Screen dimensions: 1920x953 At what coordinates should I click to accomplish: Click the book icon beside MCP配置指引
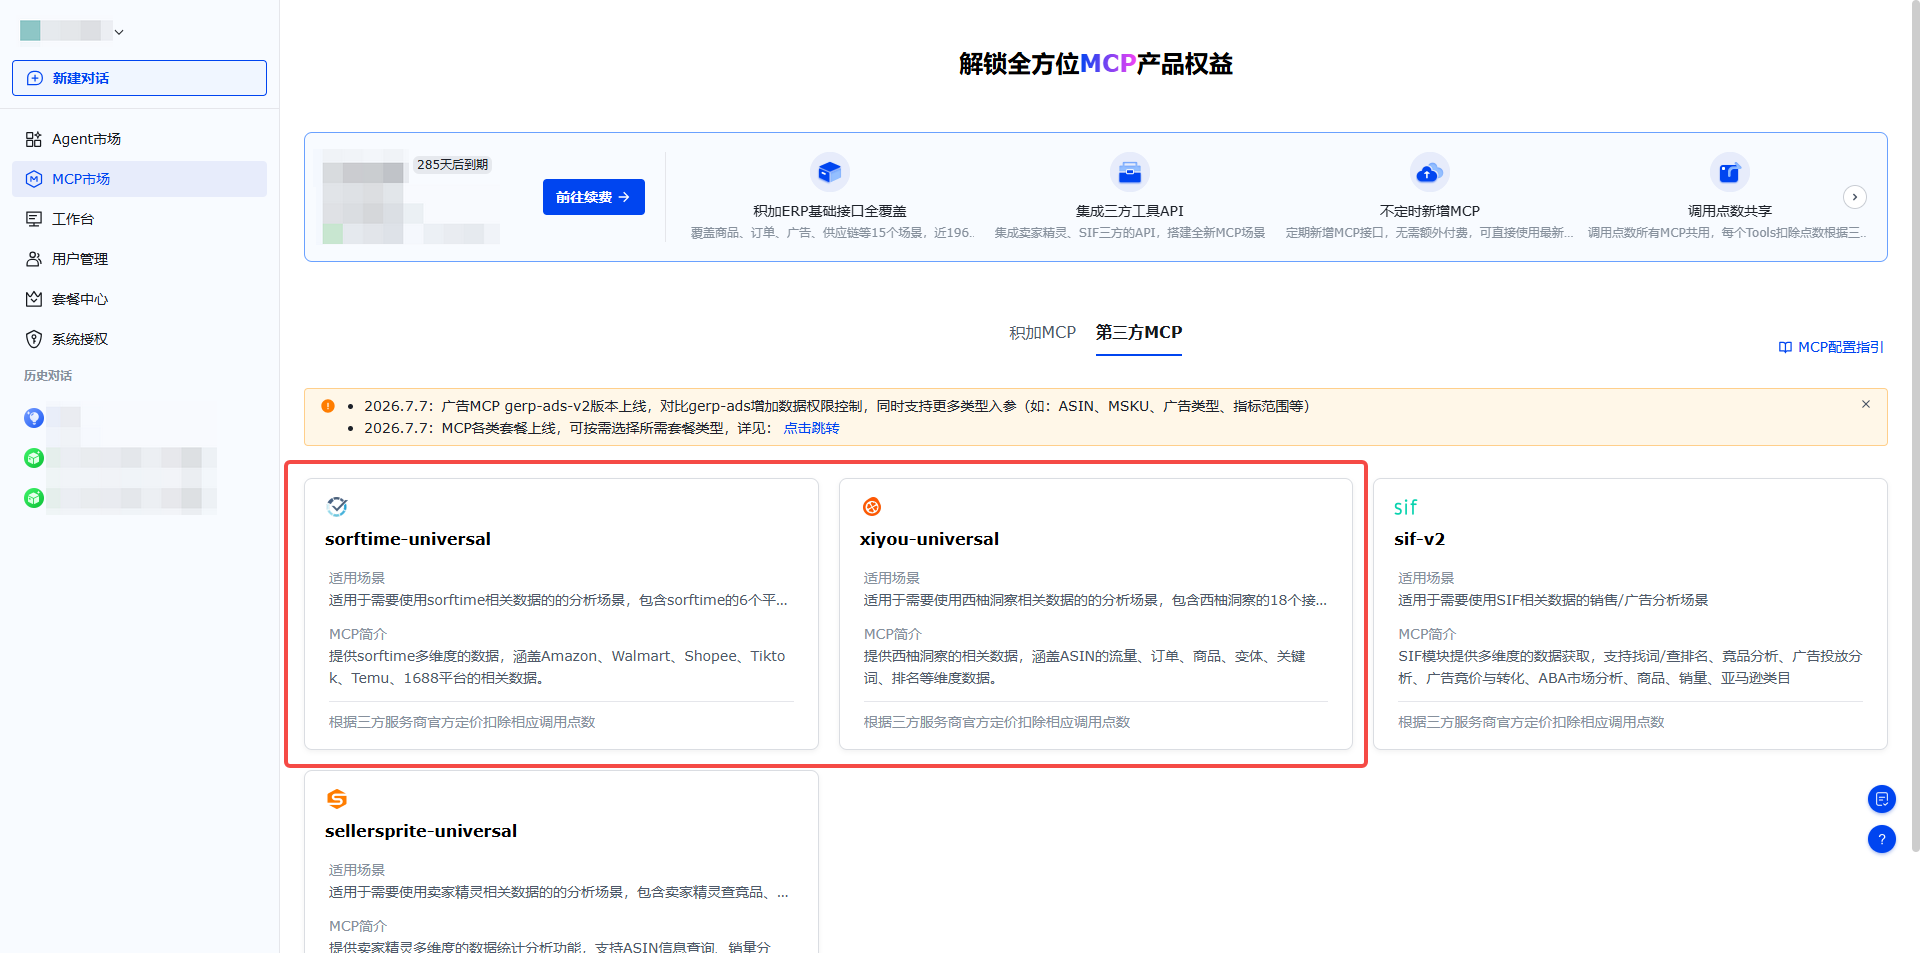pos(1785,347)
